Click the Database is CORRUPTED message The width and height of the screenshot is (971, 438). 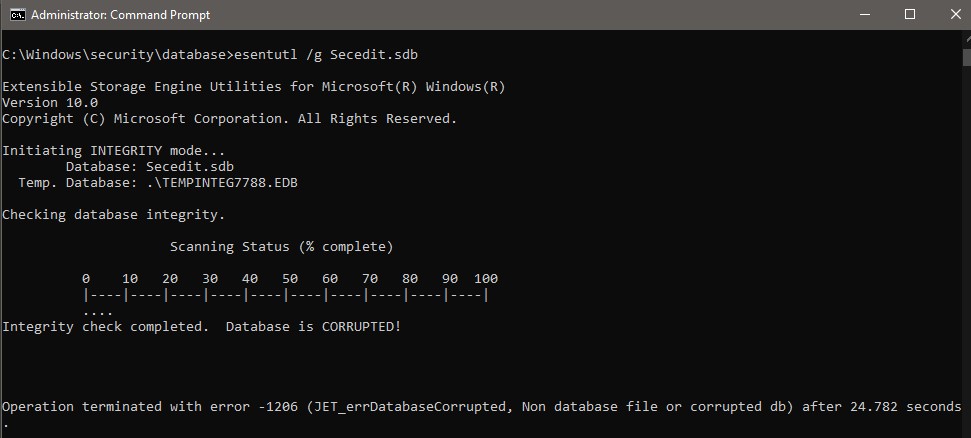(313, 326)
